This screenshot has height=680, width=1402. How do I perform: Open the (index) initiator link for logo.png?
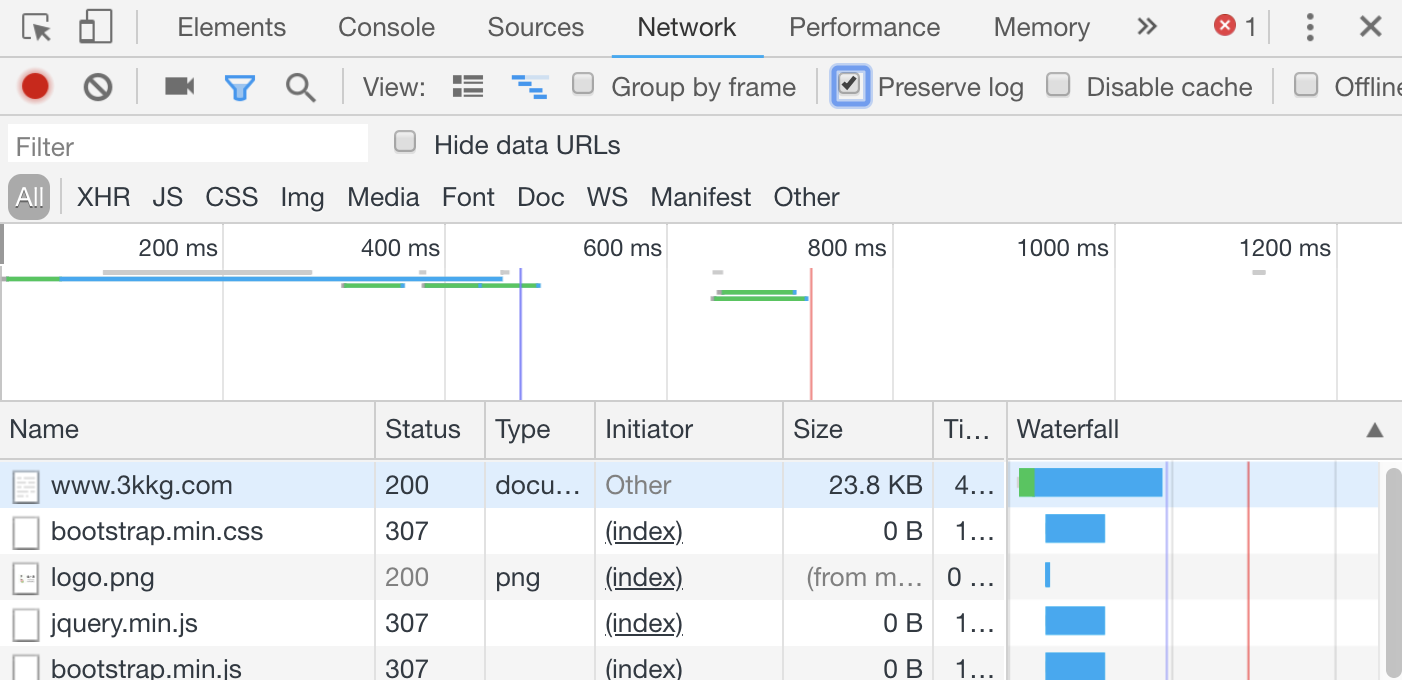[x=644, y=577]
